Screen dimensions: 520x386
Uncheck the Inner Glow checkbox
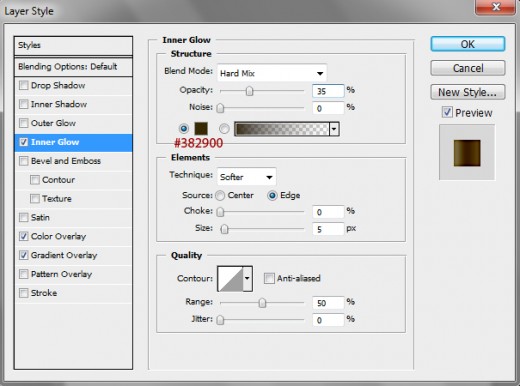click(23, 142)
